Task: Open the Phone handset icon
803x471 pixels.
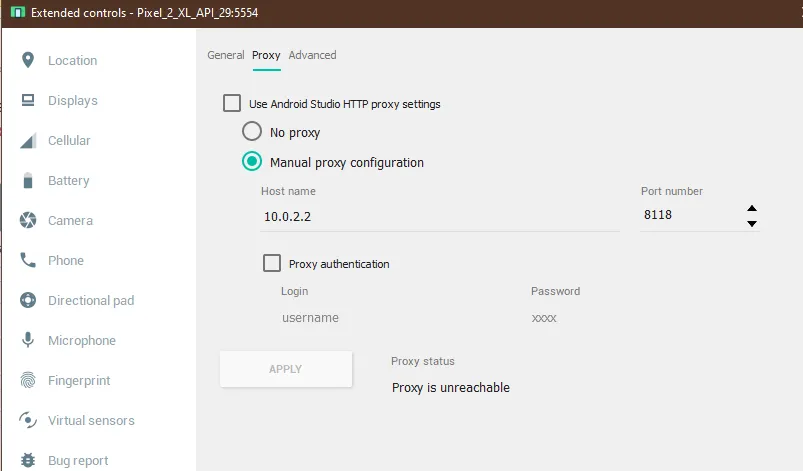Action: click(x=28, y=260)
